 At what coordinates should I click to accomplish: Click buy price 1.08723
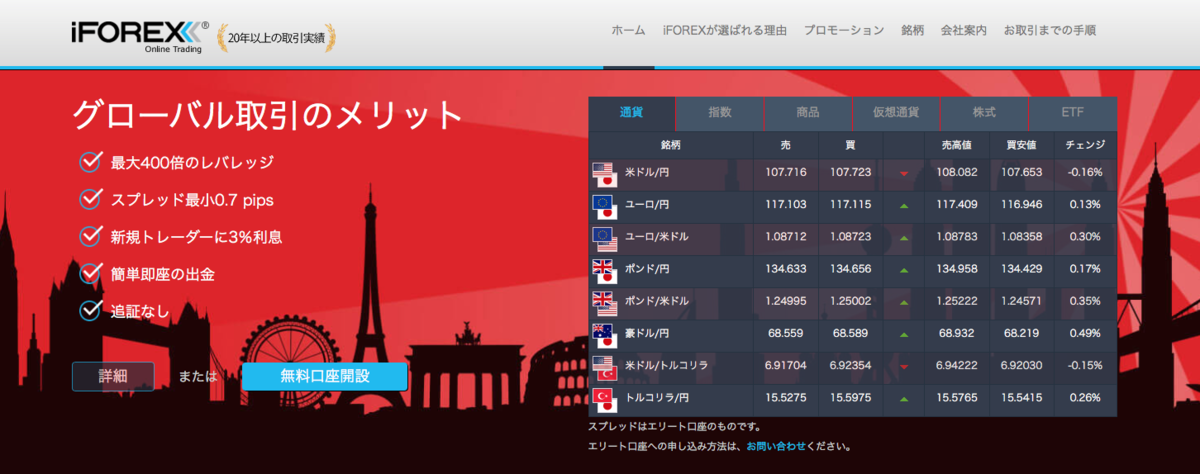[851, 238]
